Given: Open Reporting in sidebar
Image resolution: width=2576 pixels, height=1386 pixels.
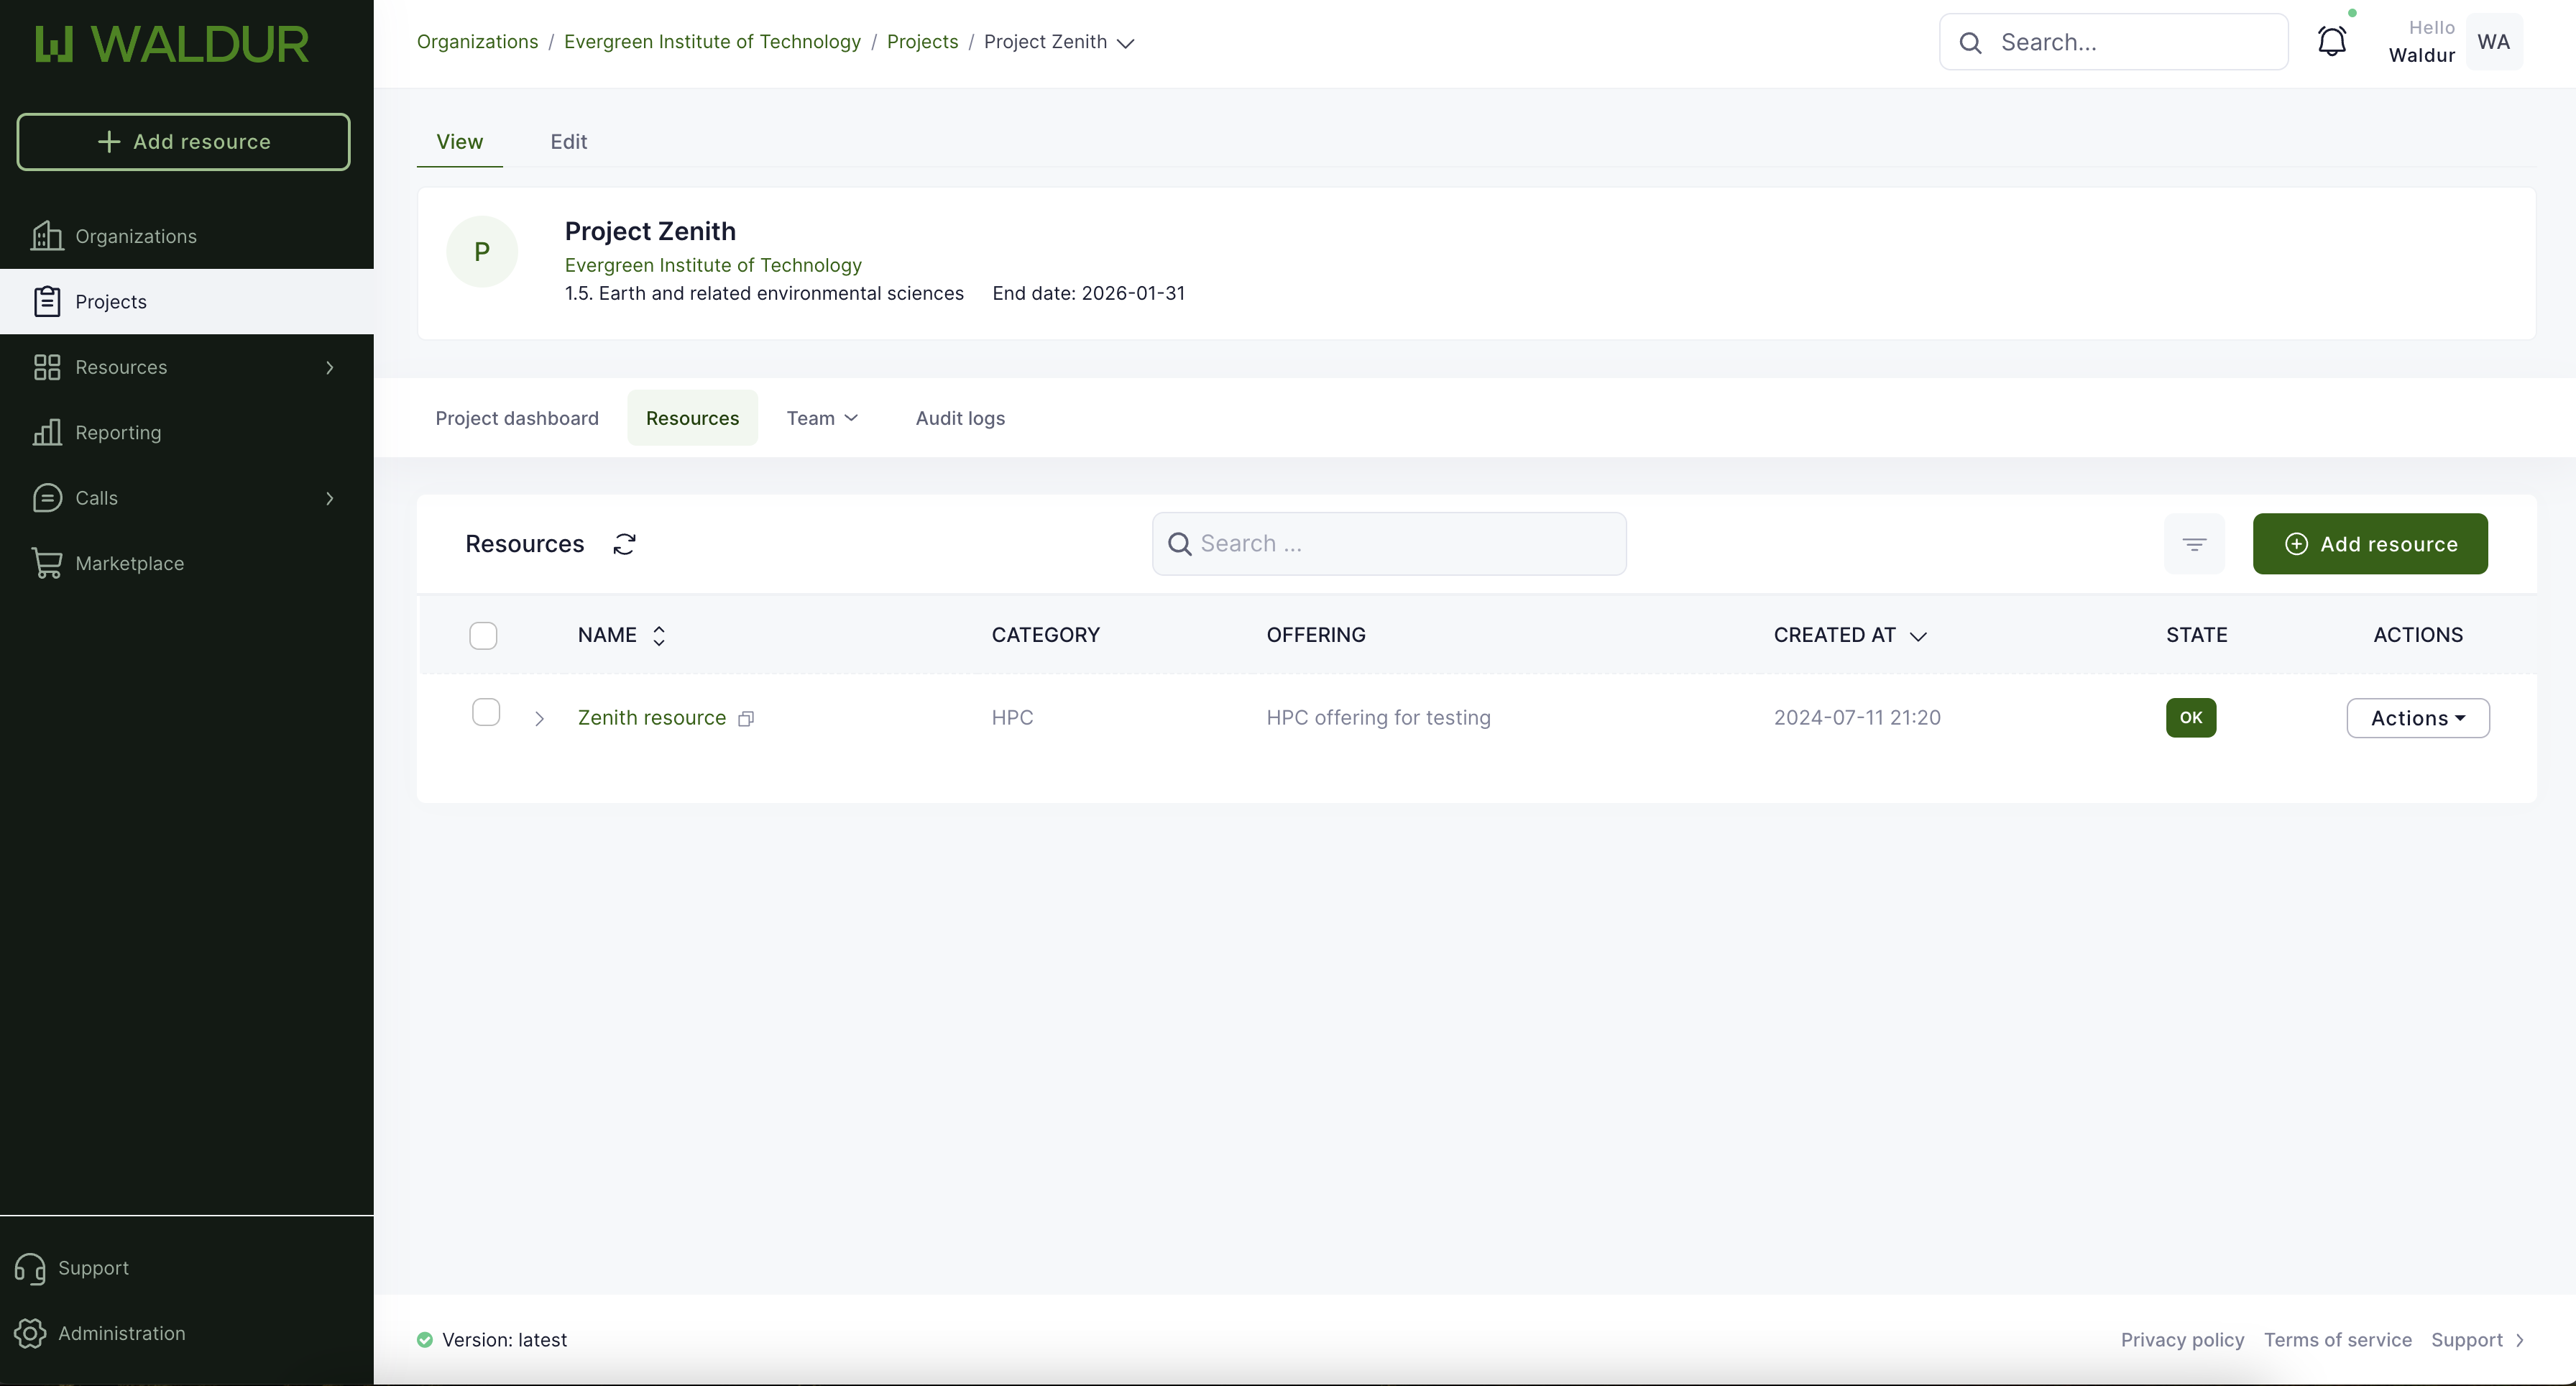Looking at the screenshot, I should point(118,432).
